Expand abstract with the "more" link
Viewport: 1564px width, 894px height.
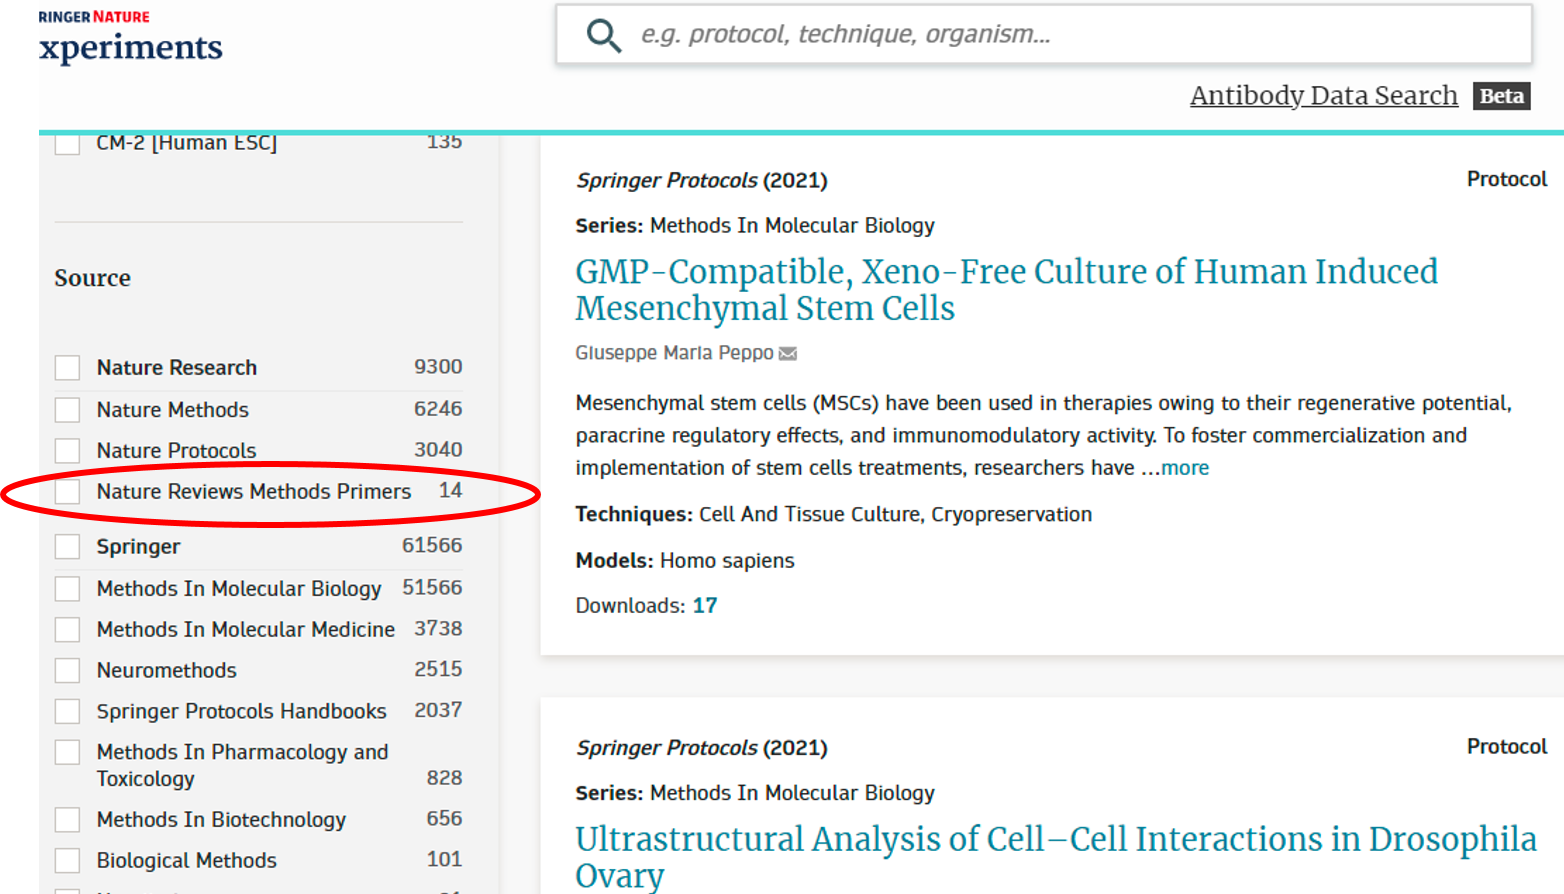1185,468
